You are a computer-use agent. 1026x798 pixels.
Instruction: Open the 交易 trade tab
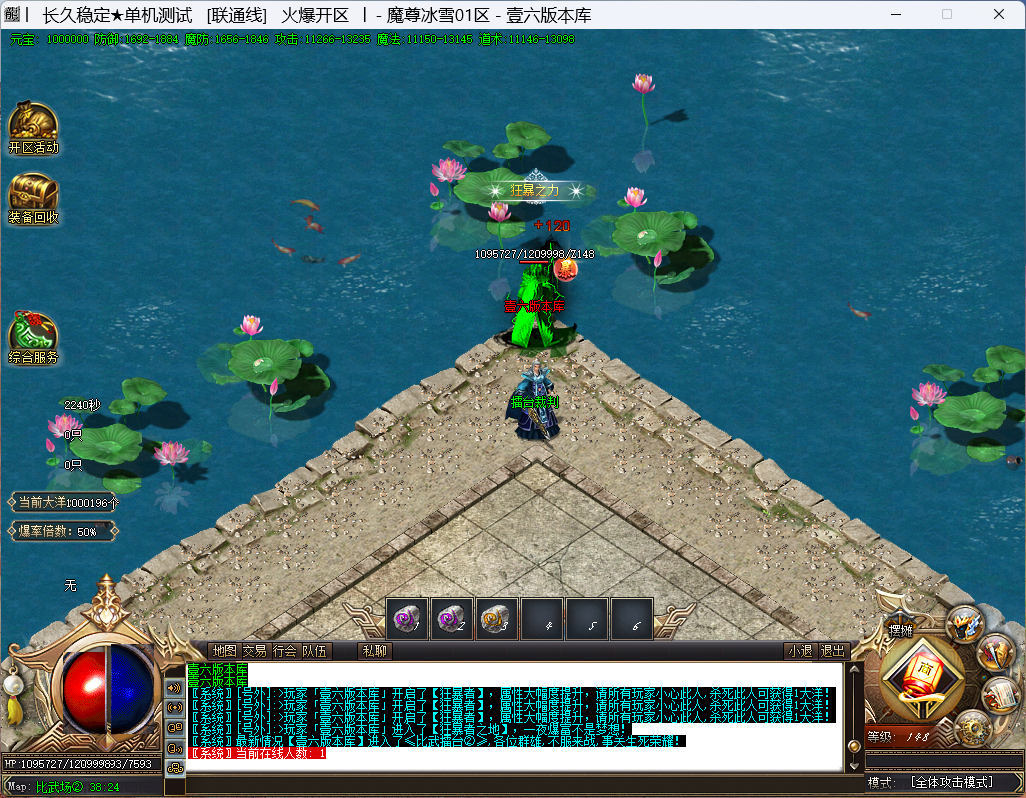(x=255, y=651)
